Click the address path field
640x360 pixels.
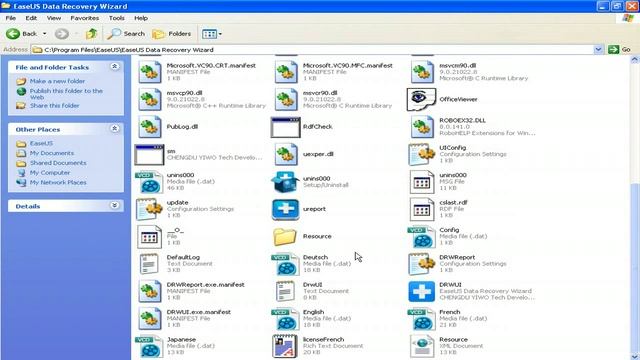(x=312, y=50)
